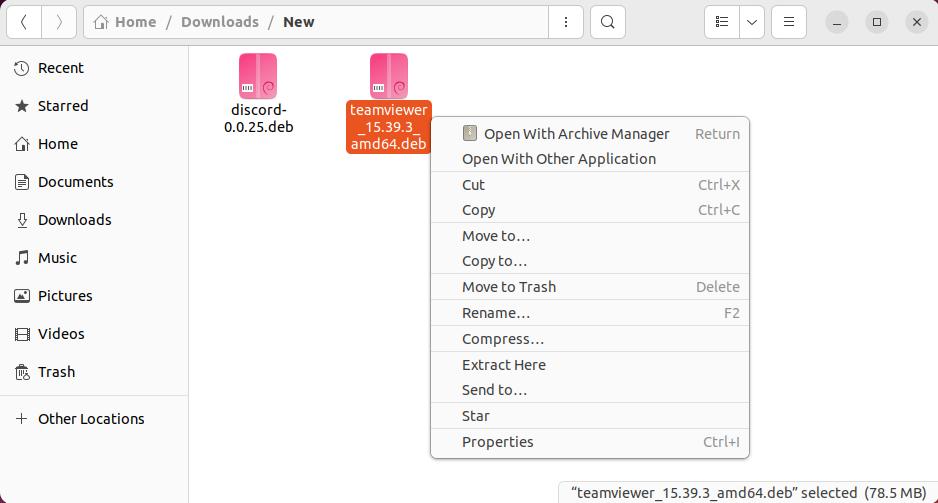The image size is (938, 503).
Task: Click Home in the path bar
Action: click(126, 22)
